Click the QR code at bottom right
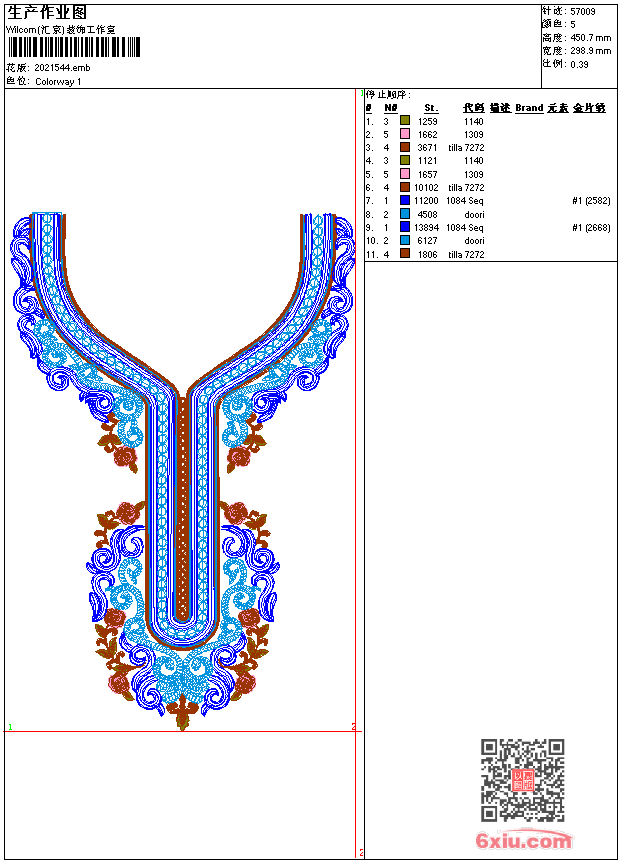The width and height of the screenshot is (620, 860). [x=522, y=780]
